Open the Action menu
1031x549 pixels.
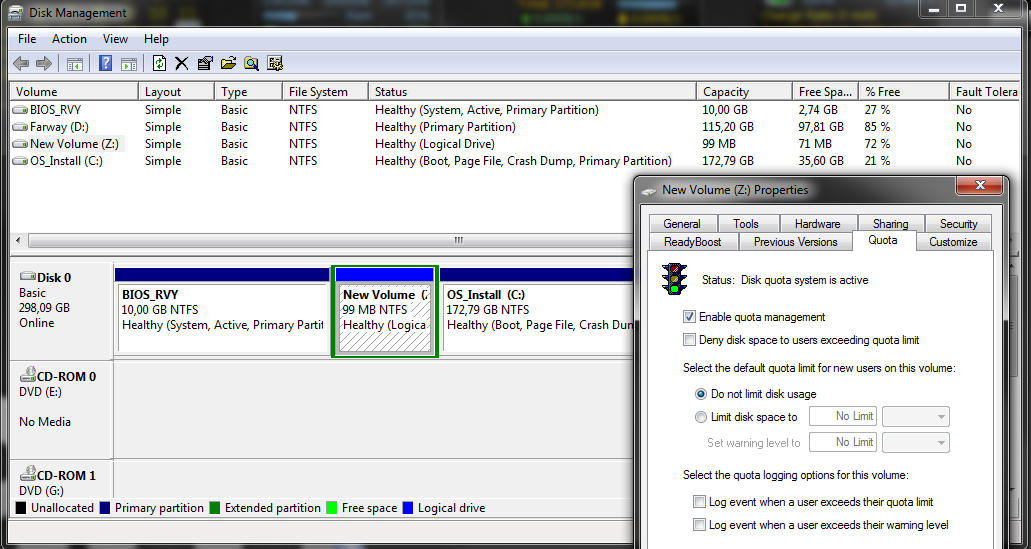tap(69, 39)
